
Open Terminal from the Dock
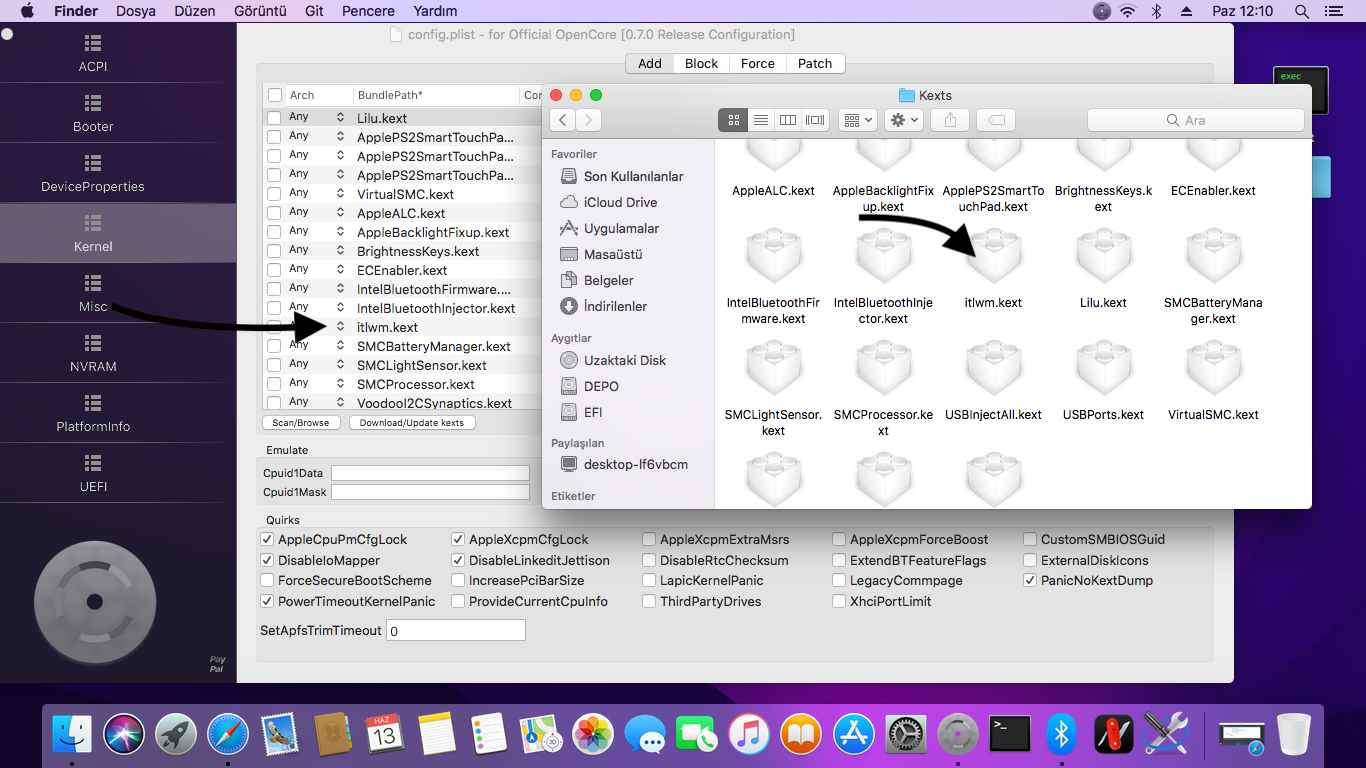[1010, 734]
